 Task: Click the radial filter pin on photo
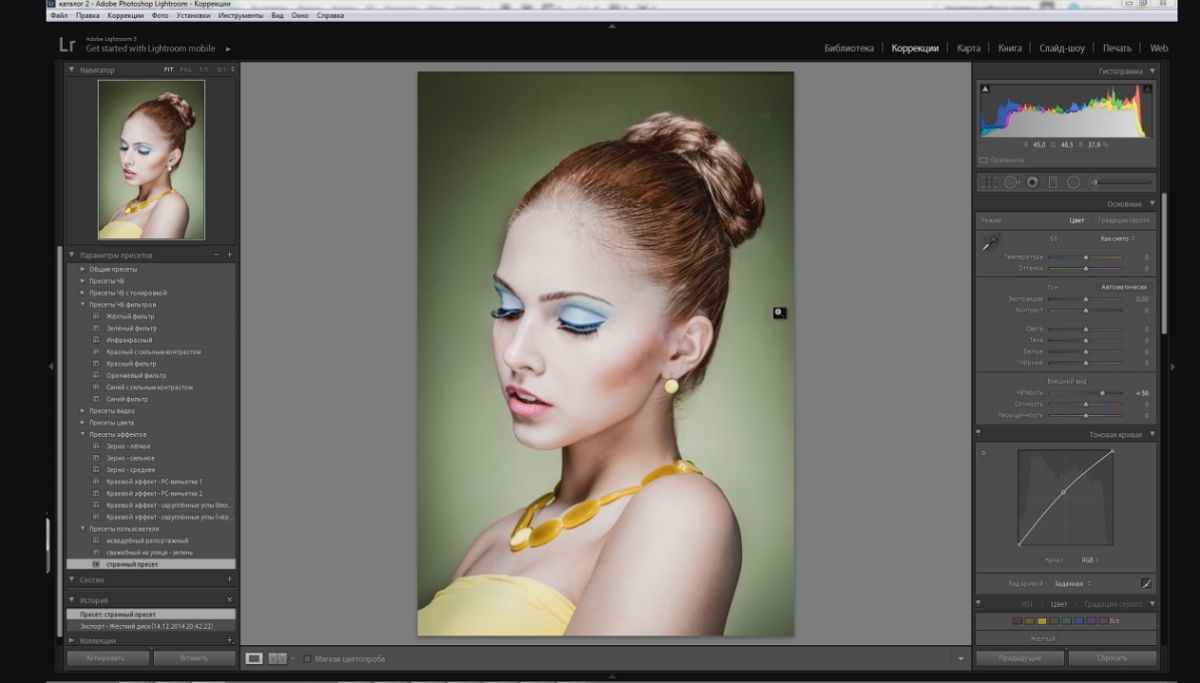point(780,313)
